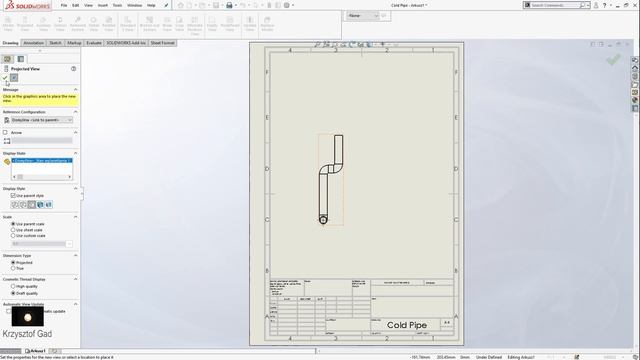Click the pushpin icon beside the green checkmark
This screenshot has height=360, width=640.
(14, 78)
